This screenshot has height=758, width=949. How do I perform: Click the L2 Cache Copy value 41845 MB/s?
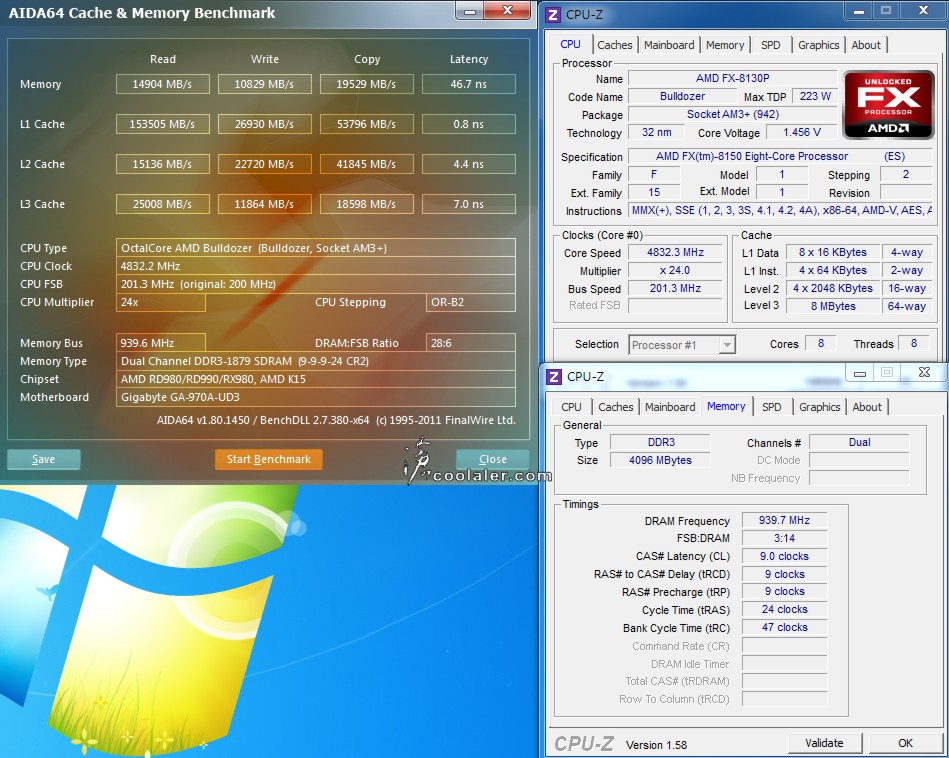point(367,164)
